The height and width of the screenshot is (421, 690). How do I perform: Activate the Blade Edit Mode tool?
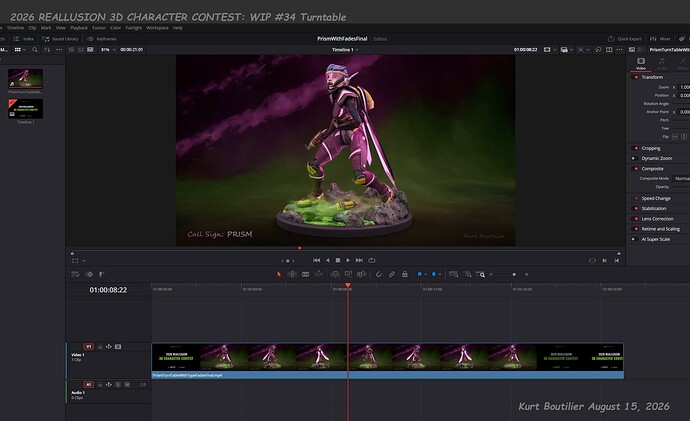[x=319, y=275]
